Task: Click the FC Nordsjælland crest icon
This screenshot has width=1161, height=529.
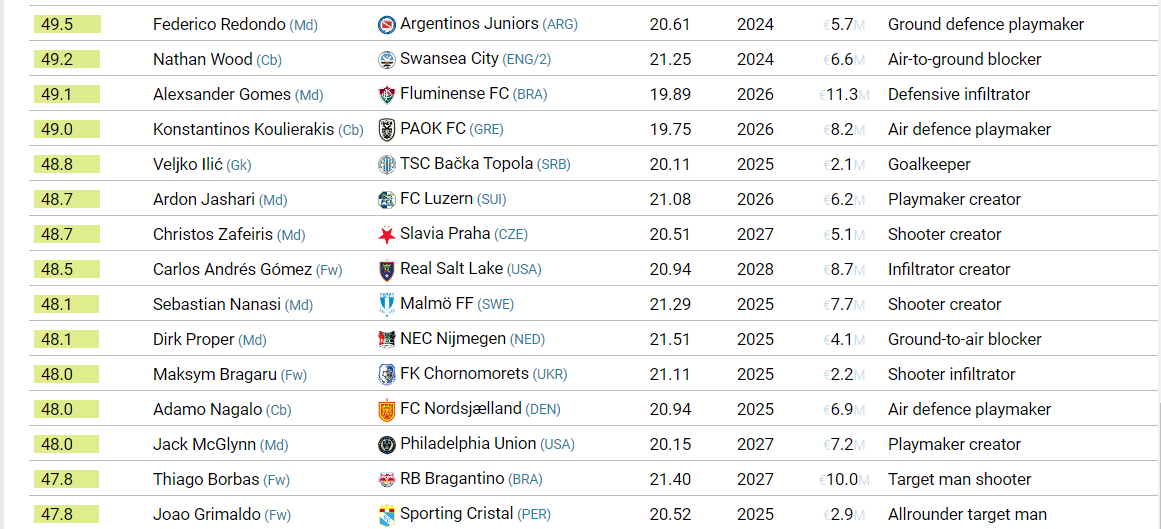Action: pyautogui.click(x=387, y=410)
